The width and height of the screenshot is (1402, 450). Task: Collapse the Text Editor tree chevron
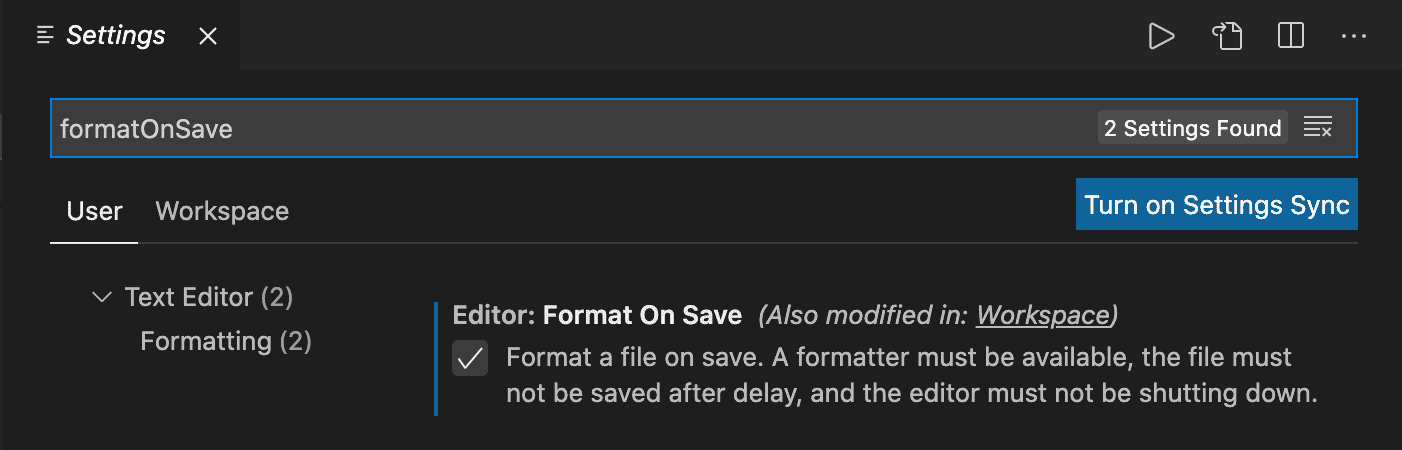pyautogui.click(x=101, y=297)
